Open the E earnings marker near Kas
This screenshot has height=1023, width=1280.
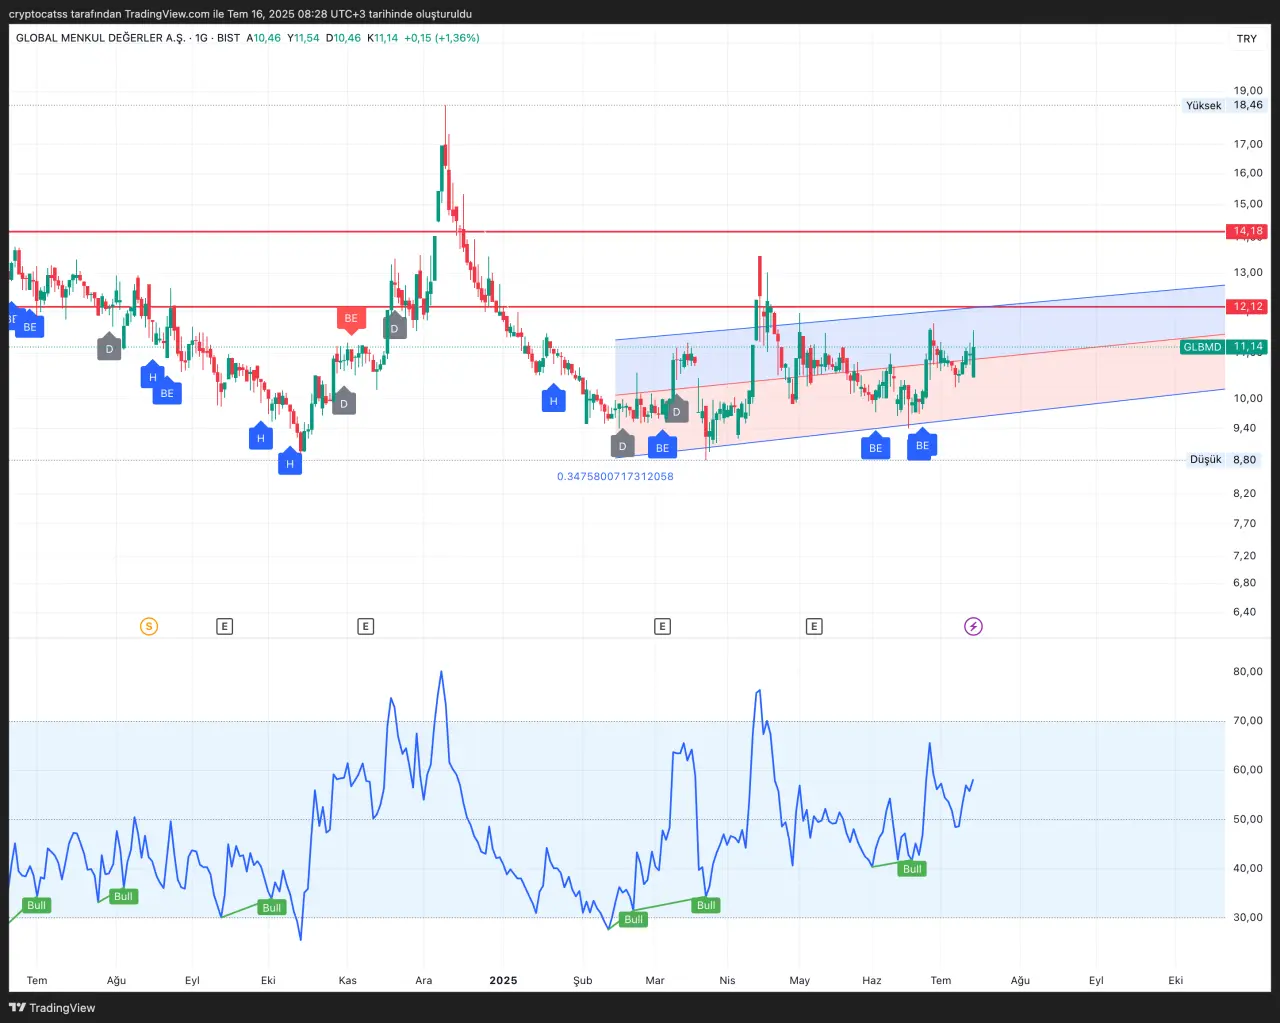366,627
